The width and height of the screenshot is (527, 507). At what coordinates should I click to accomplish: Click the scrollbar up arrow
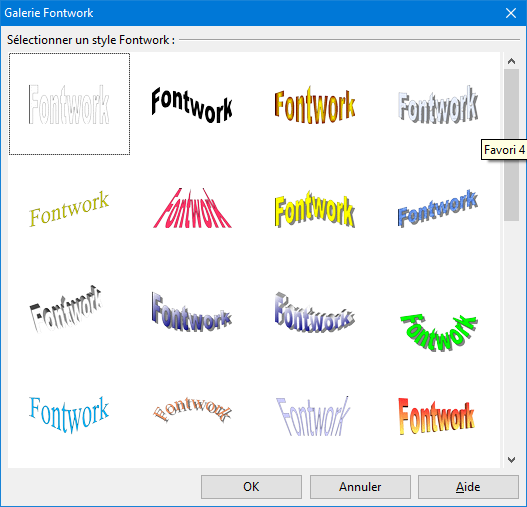coord(512,61)
